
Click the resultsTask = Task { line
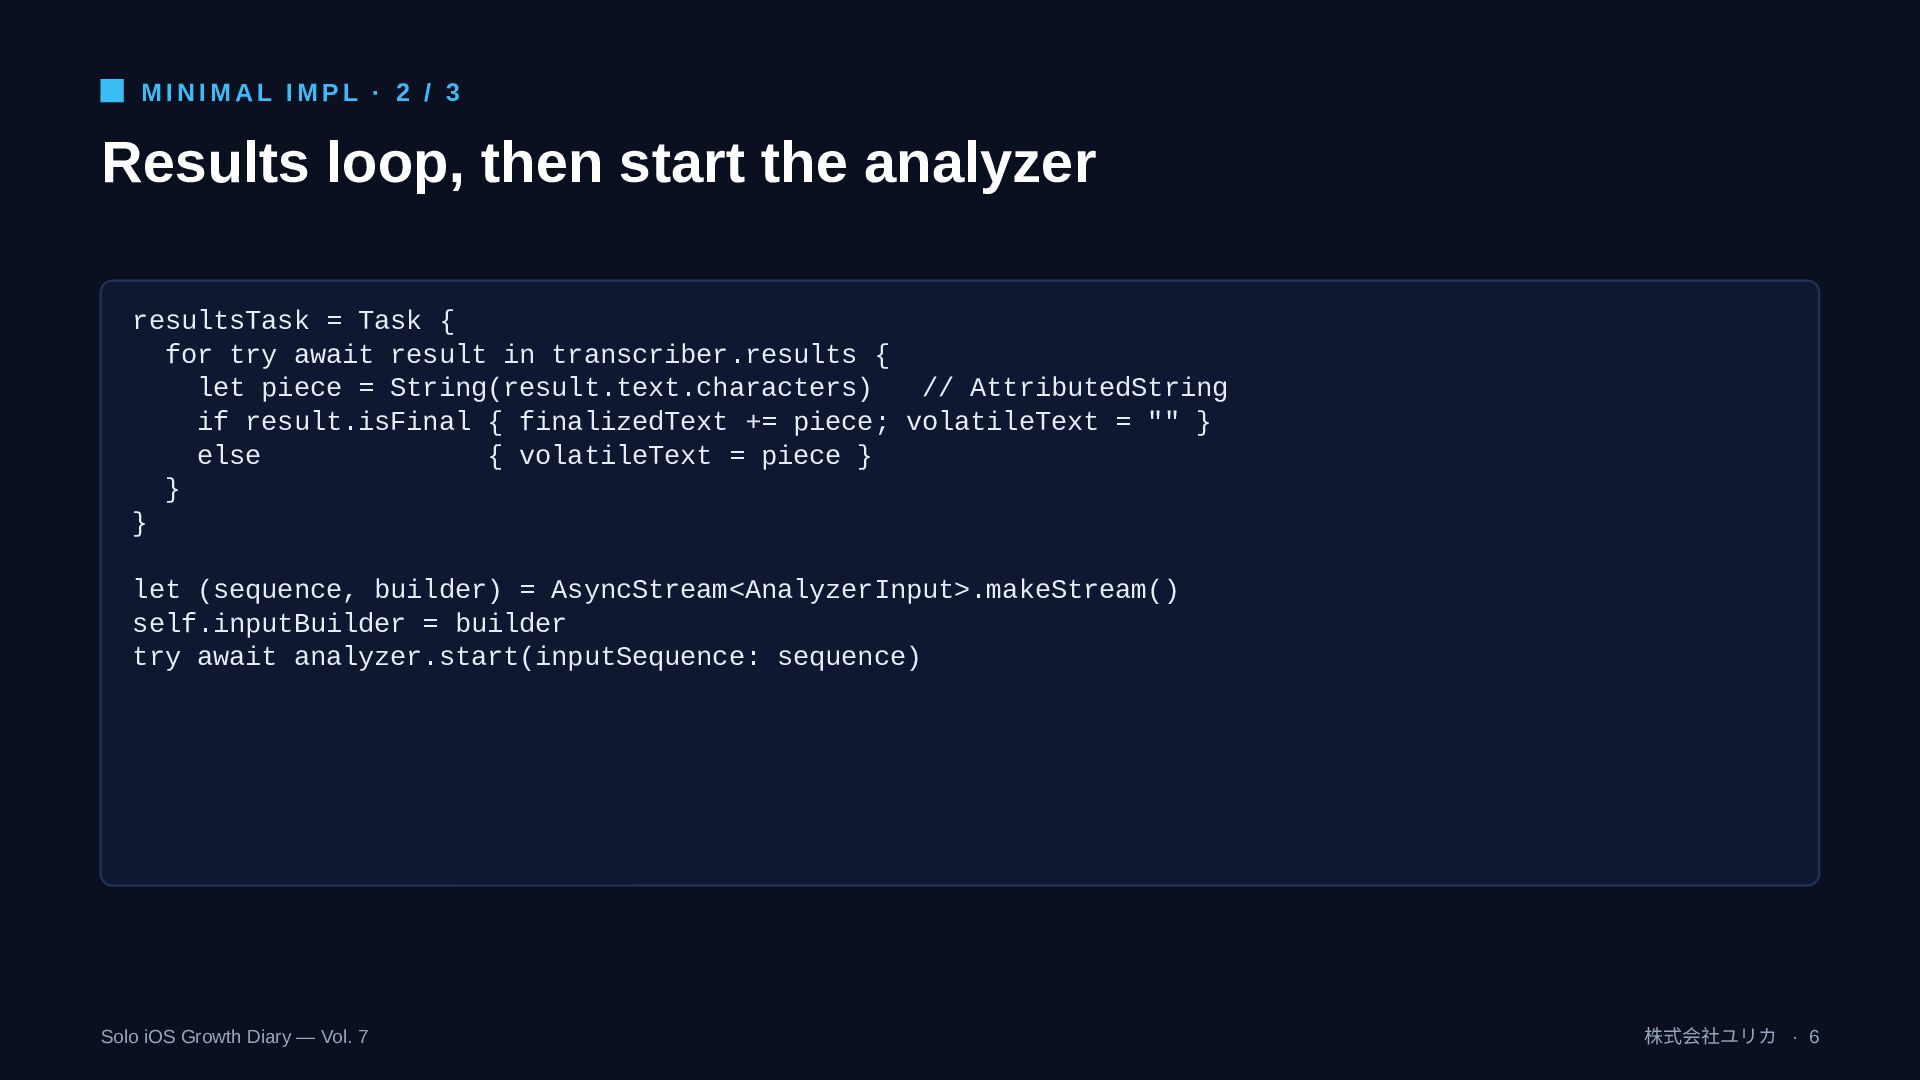[293, 321]
